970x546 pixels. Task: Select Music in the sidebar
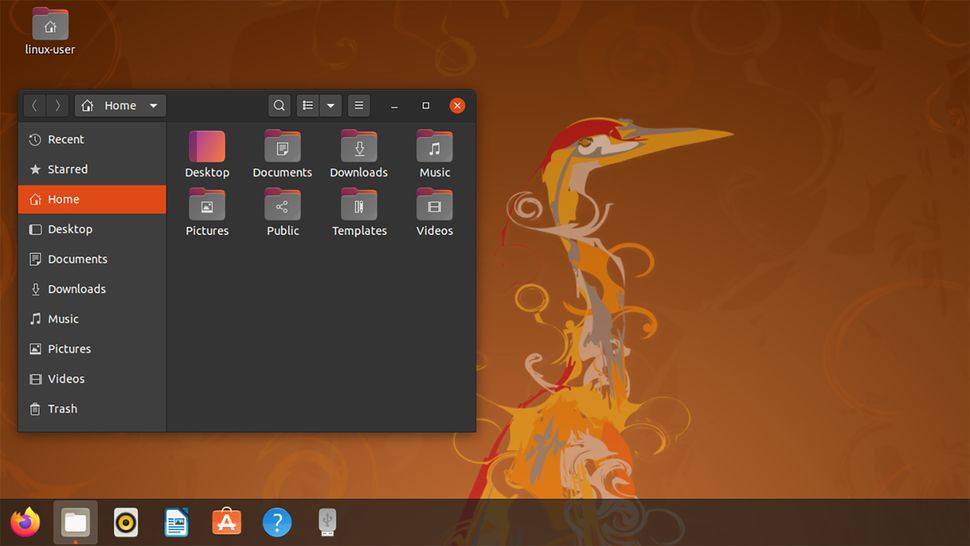92,319
